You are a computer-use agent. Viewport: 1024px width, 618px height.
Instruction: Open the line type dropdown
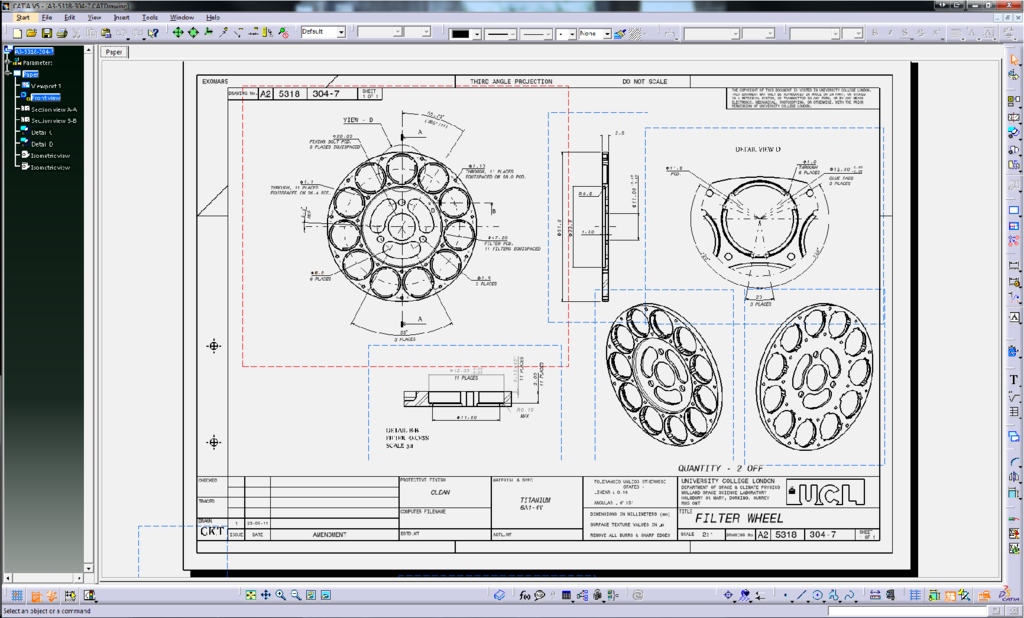pyautogui.click(x=548, y=34)
